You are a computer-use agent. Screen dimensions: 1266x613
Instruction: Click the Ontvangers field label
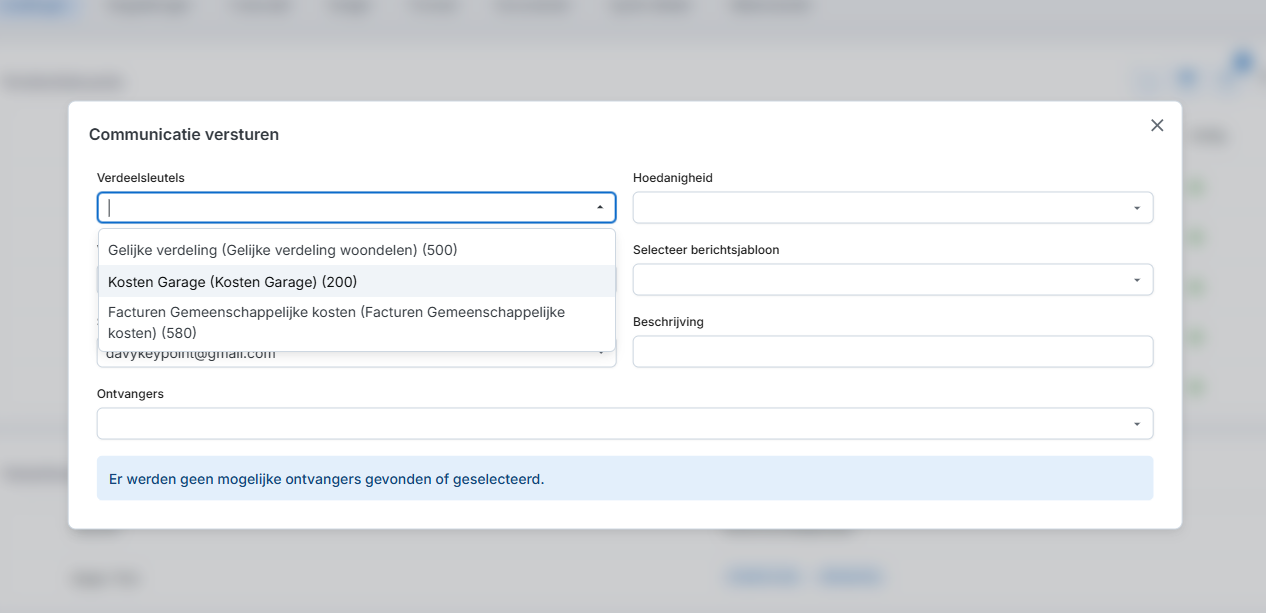[x=130, y=394]
